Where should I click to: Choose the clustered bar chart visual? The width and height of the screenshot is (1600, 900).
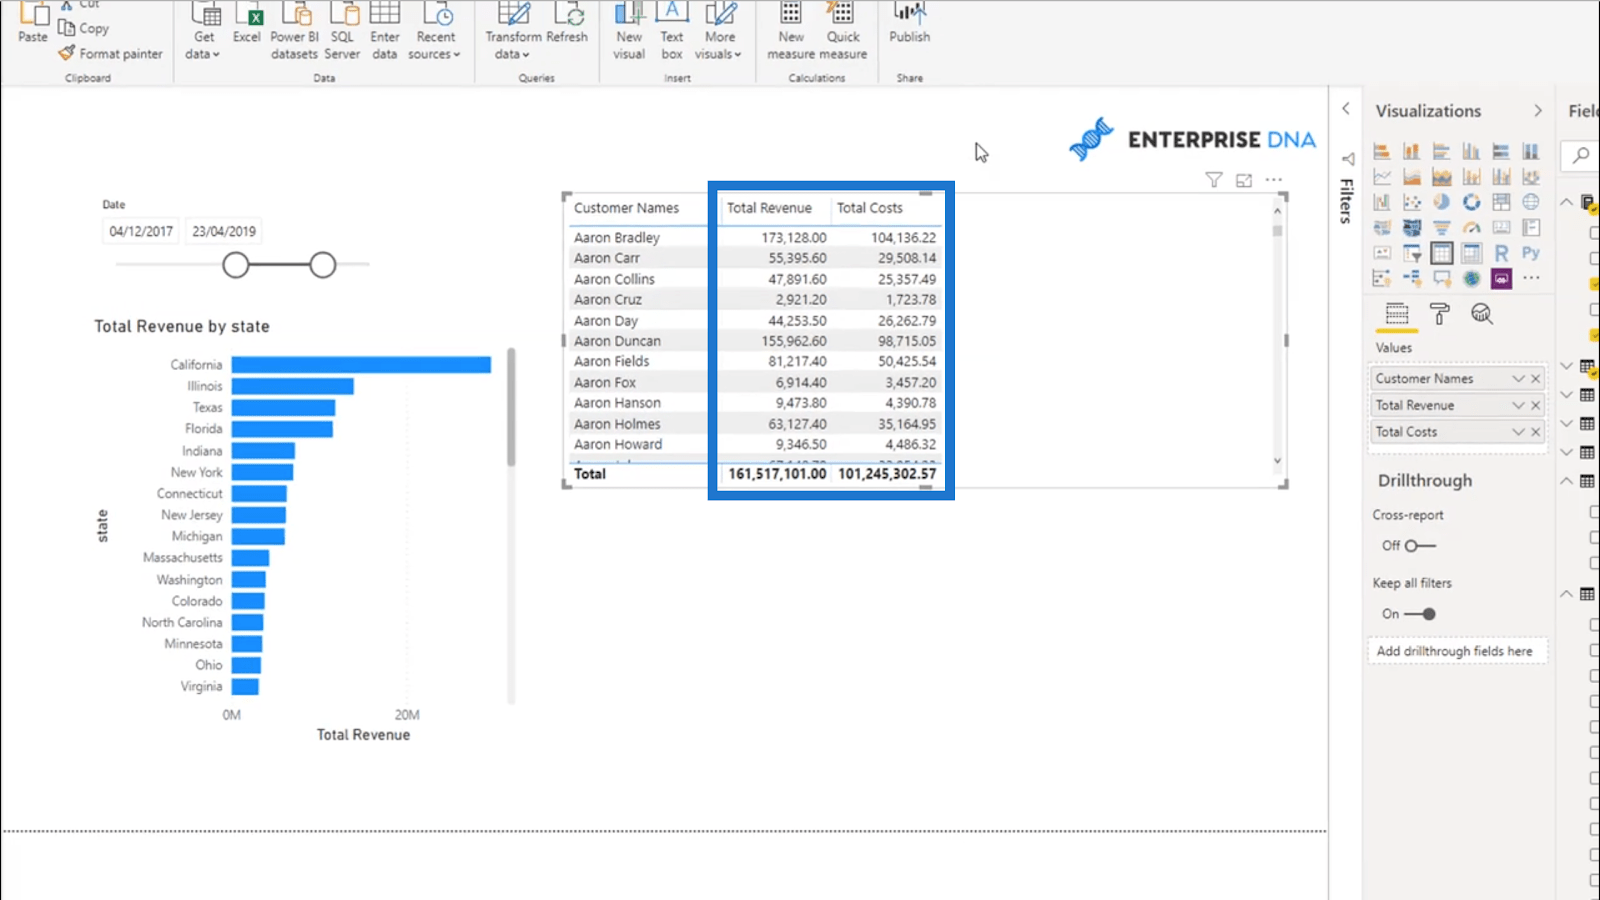tap(1441, 151)
